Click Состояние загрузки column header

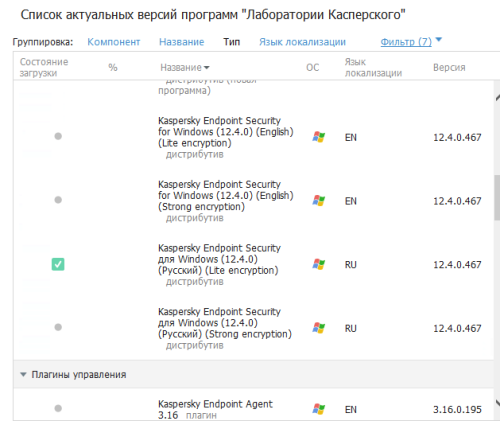point(44,67)
